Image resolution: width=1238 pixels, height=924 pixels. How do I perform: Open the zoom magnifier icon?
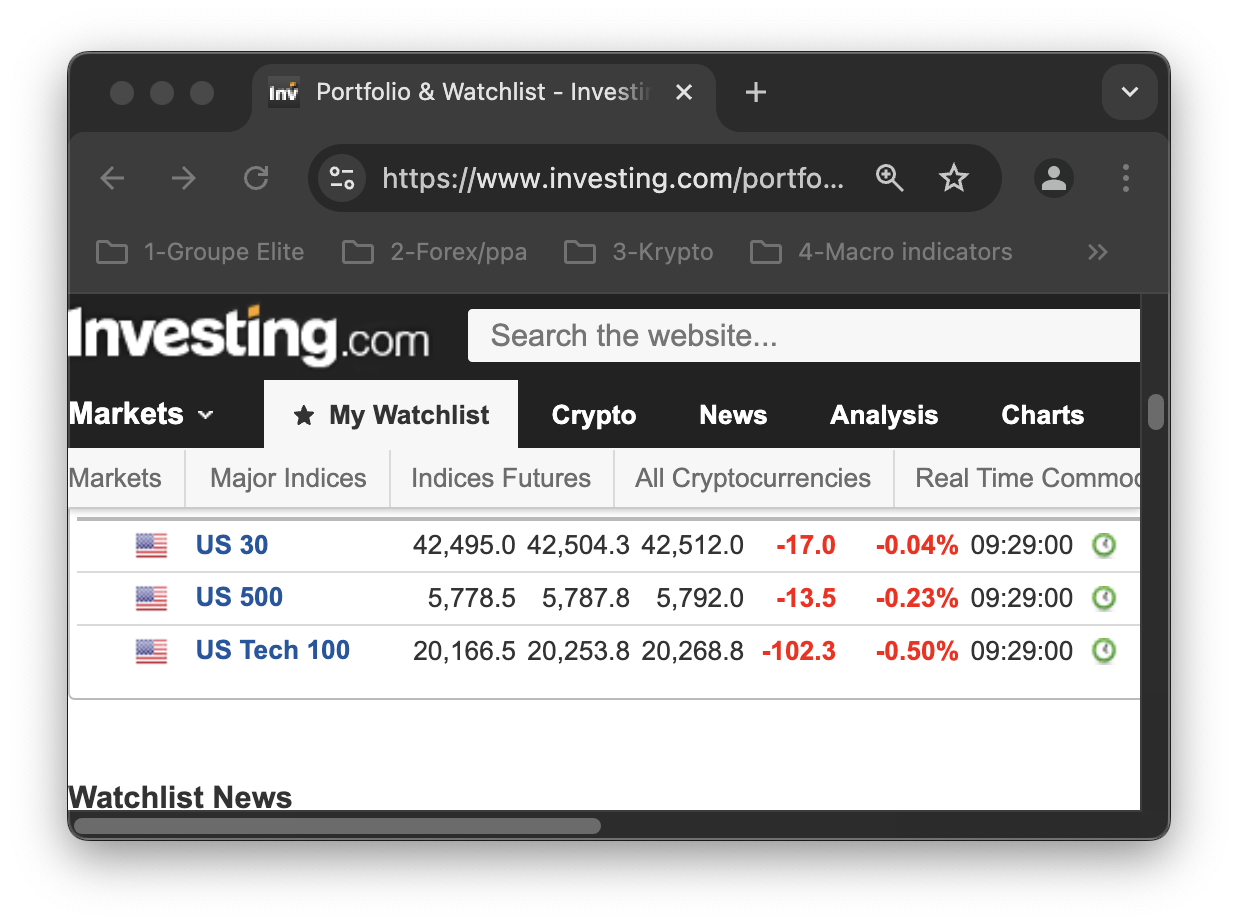tap(889, 179)
